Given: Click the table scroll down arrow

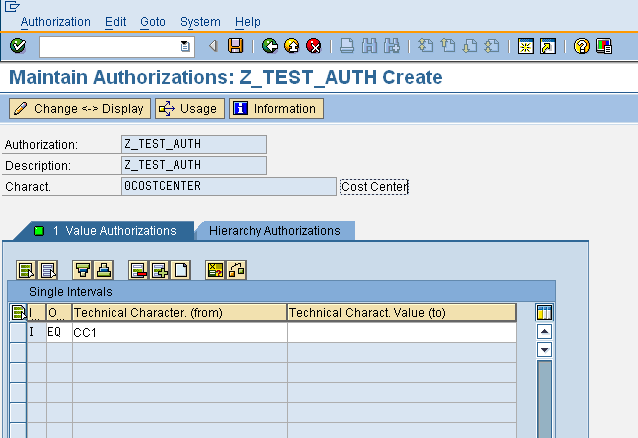Looking at the screenshot, I should pos(544,349).
